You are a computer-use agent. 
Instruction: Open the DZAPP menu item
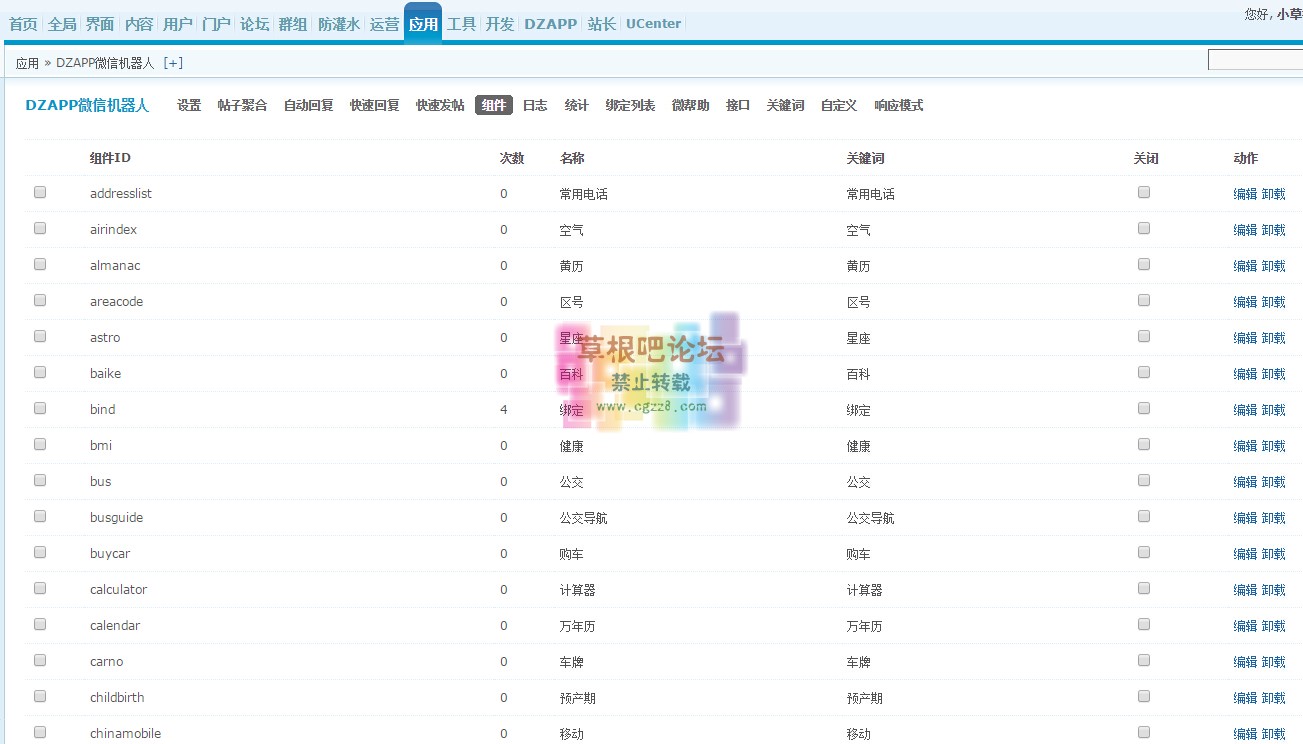[x=550, y=23]
